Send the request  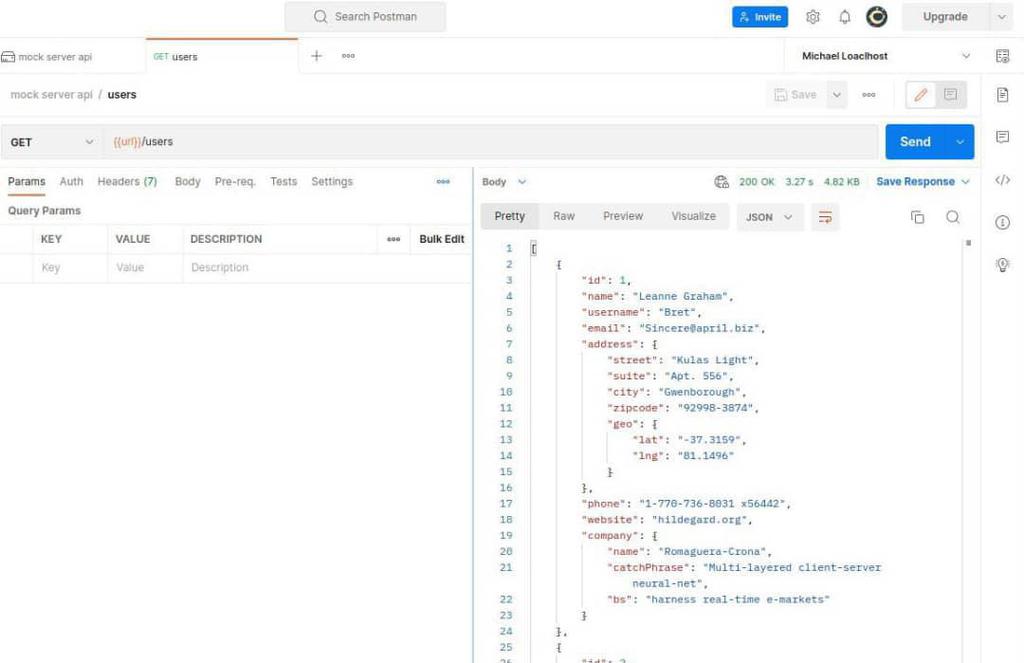tap(915, 142)
